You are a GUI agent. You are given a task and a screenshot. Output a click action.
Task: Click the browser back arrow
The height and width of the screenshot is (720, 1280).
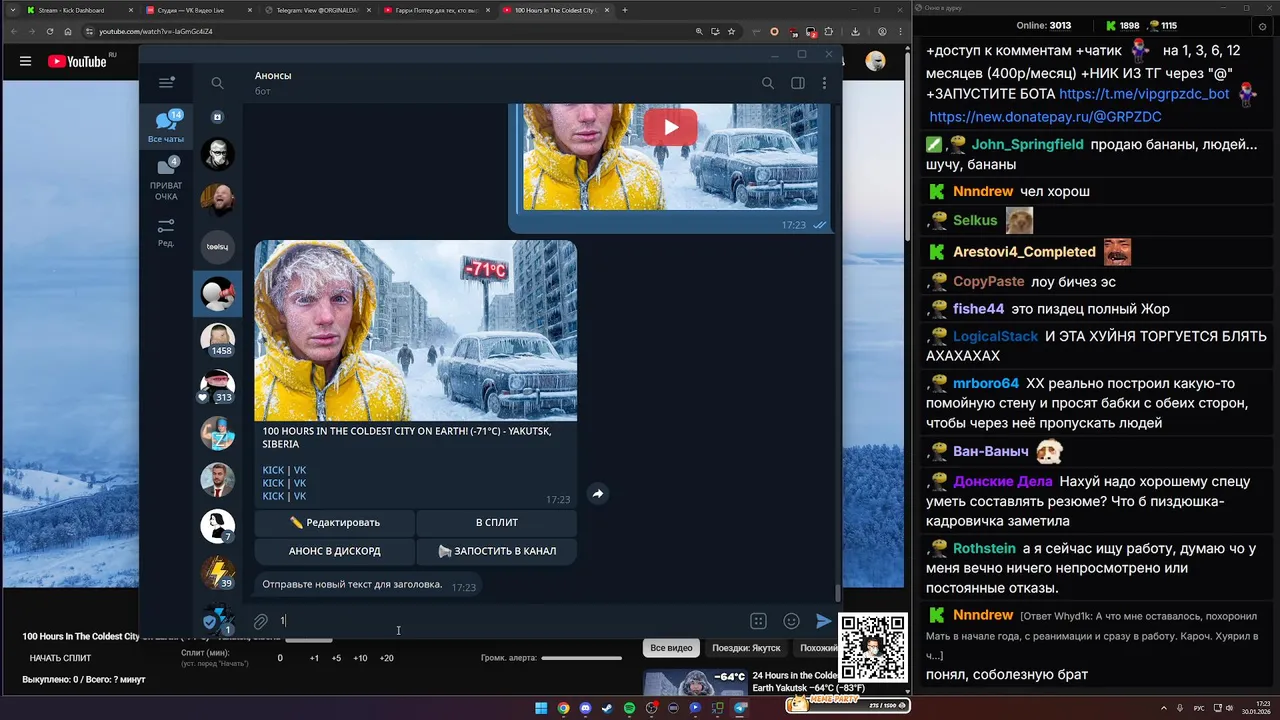pos(14,31)
